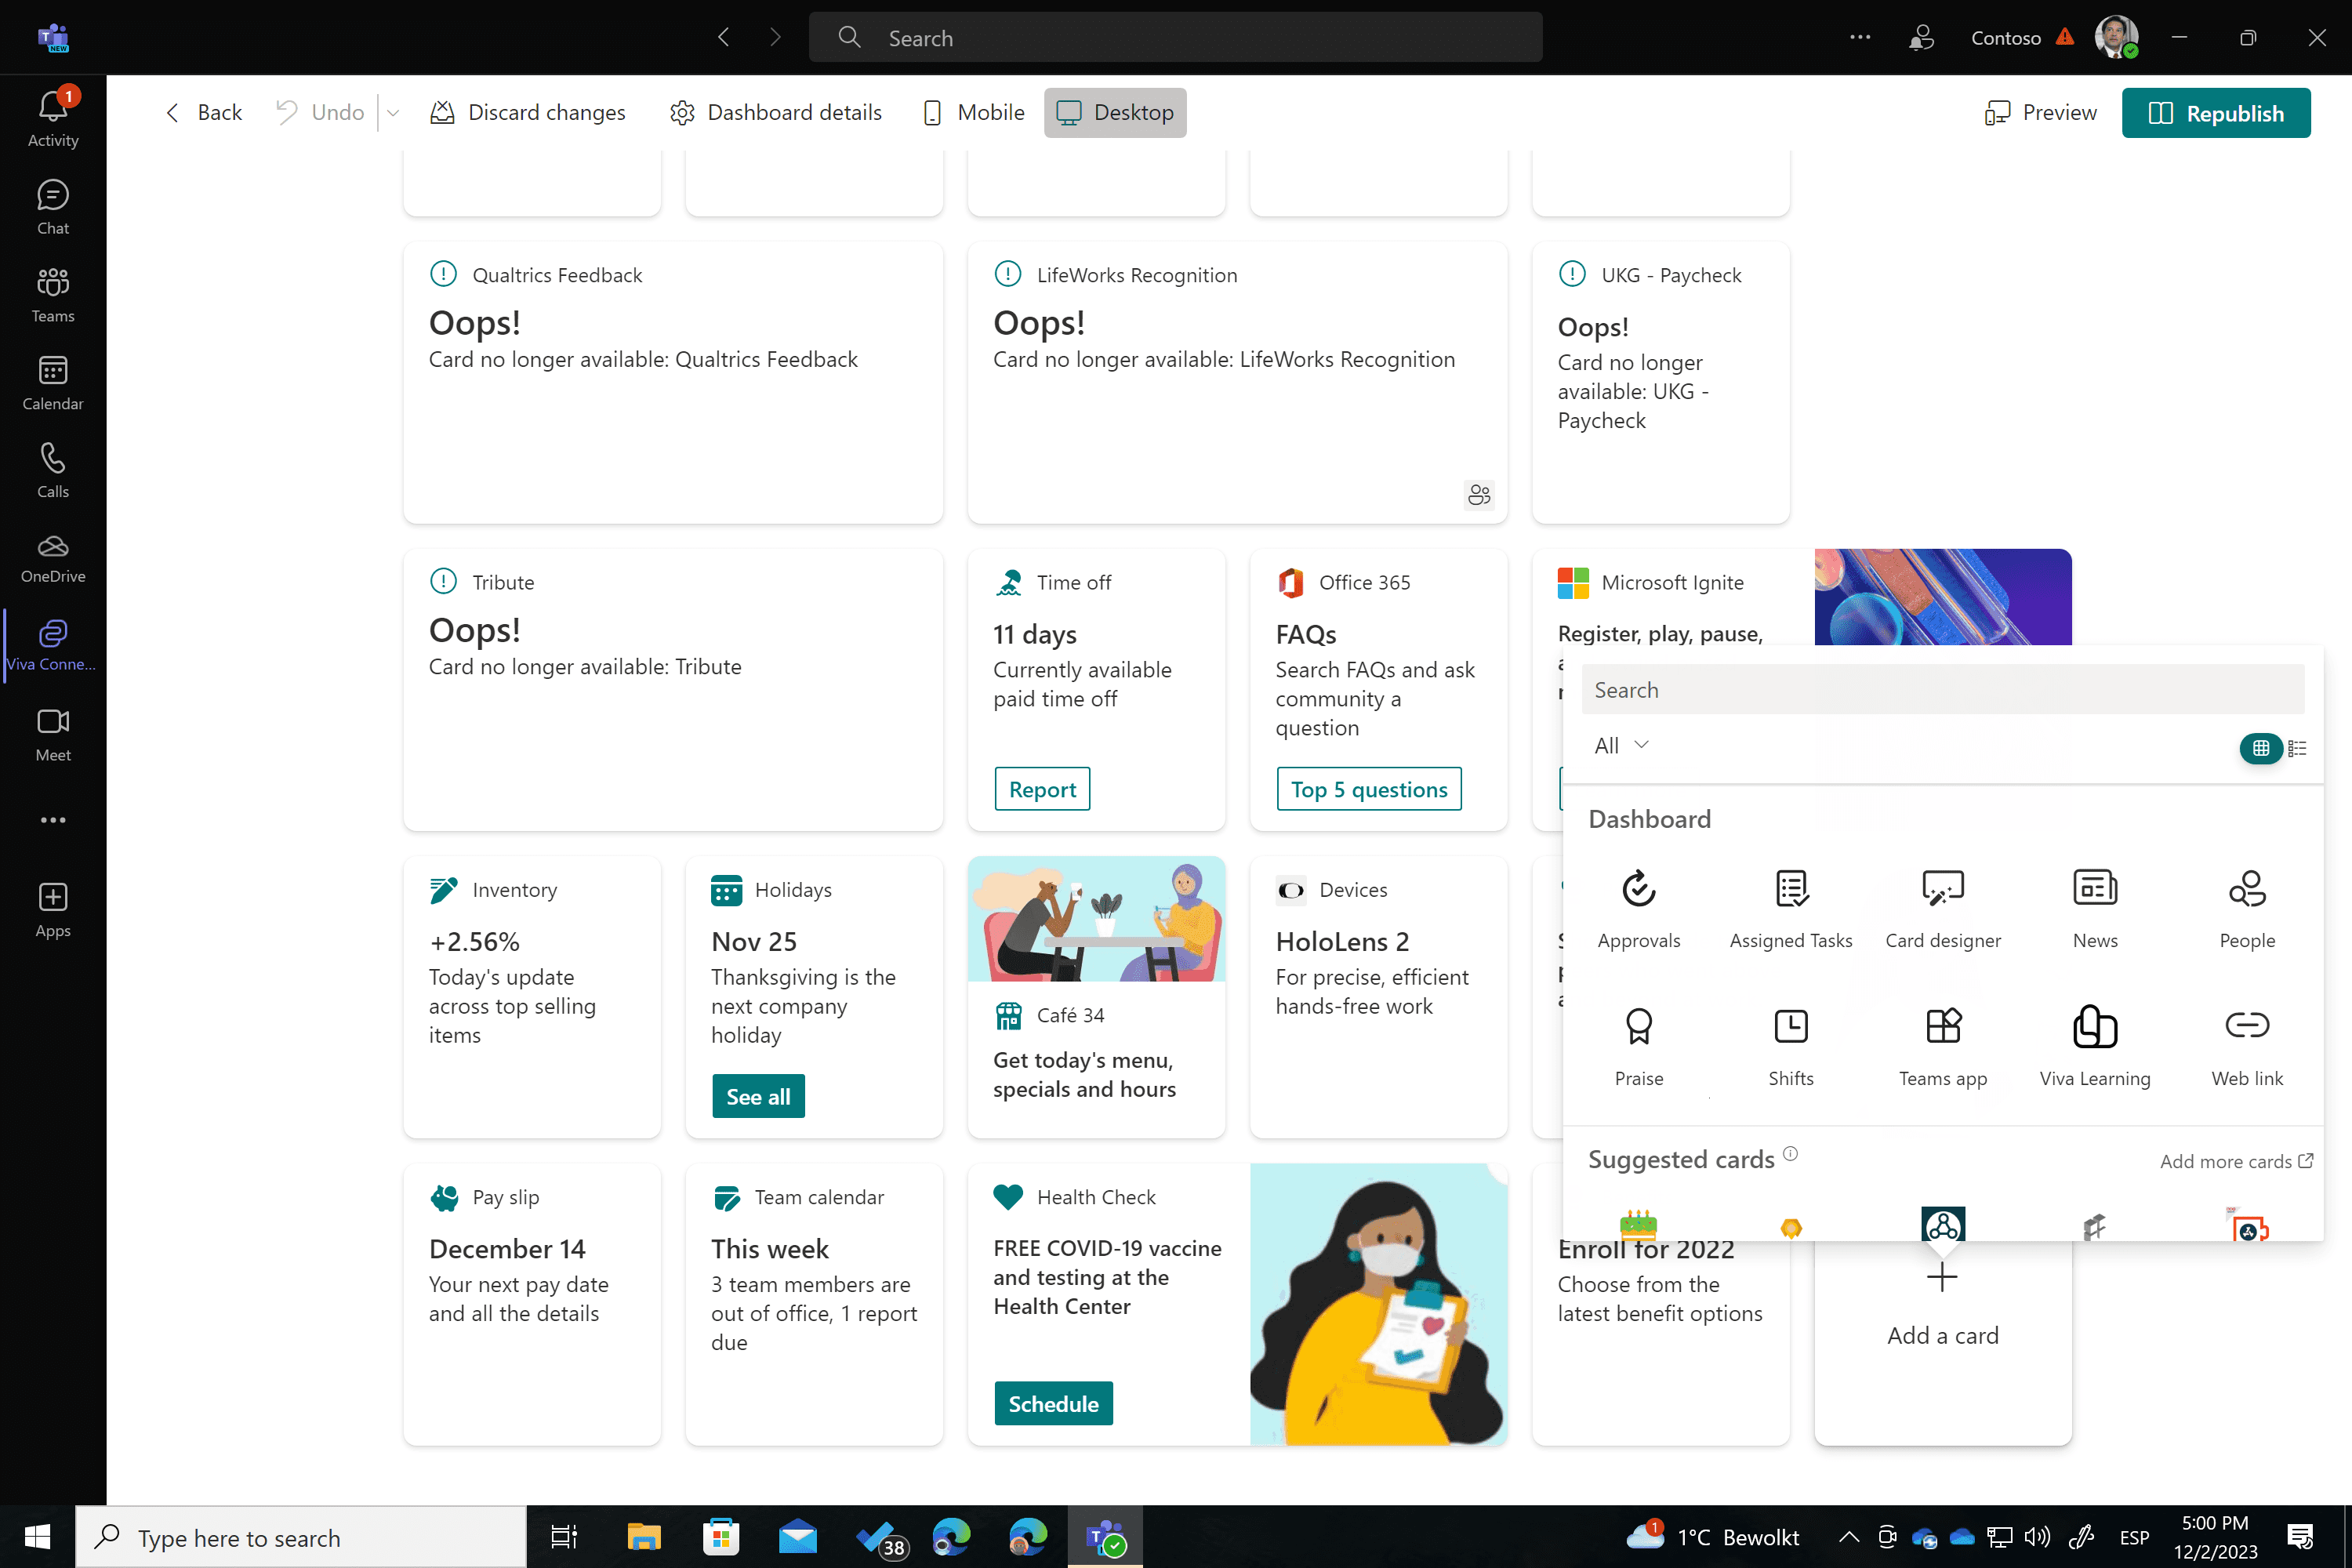Screen dimensions: 2352x1568
Task: Go to Teams section in sidebar
Action: 53,295
